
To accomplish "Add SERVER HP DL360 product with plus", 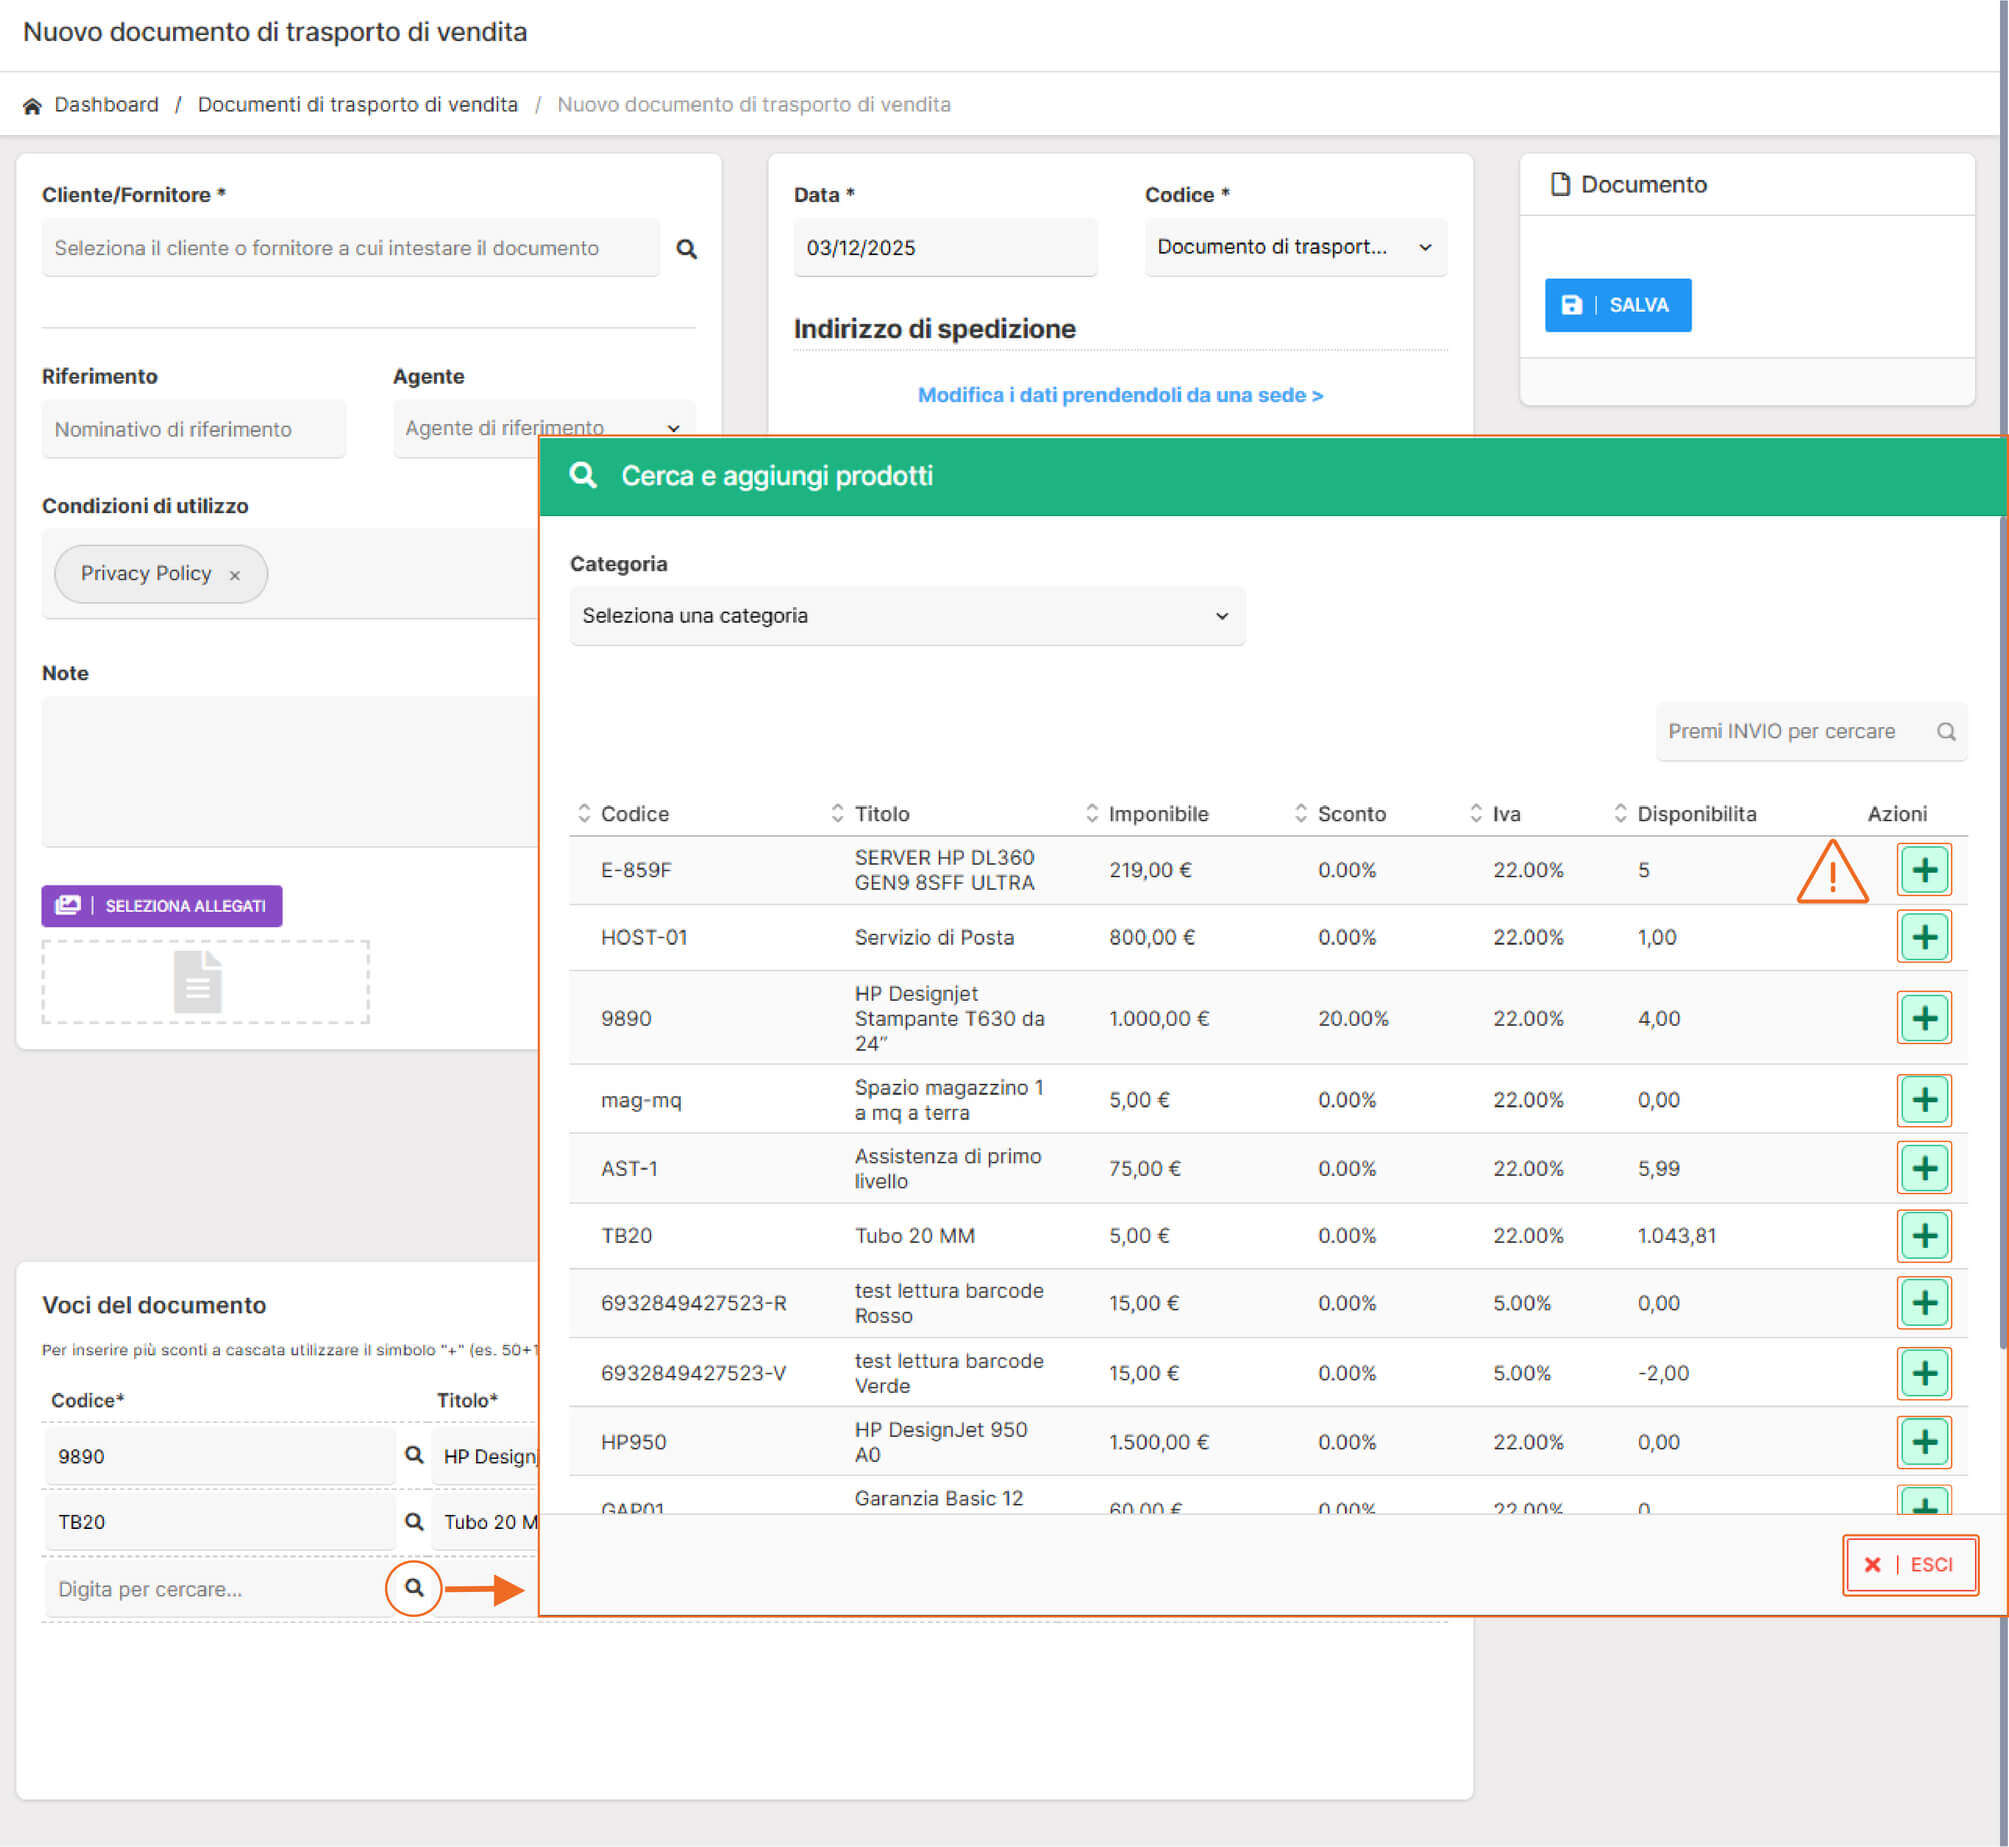I will tap(1923, 870).
